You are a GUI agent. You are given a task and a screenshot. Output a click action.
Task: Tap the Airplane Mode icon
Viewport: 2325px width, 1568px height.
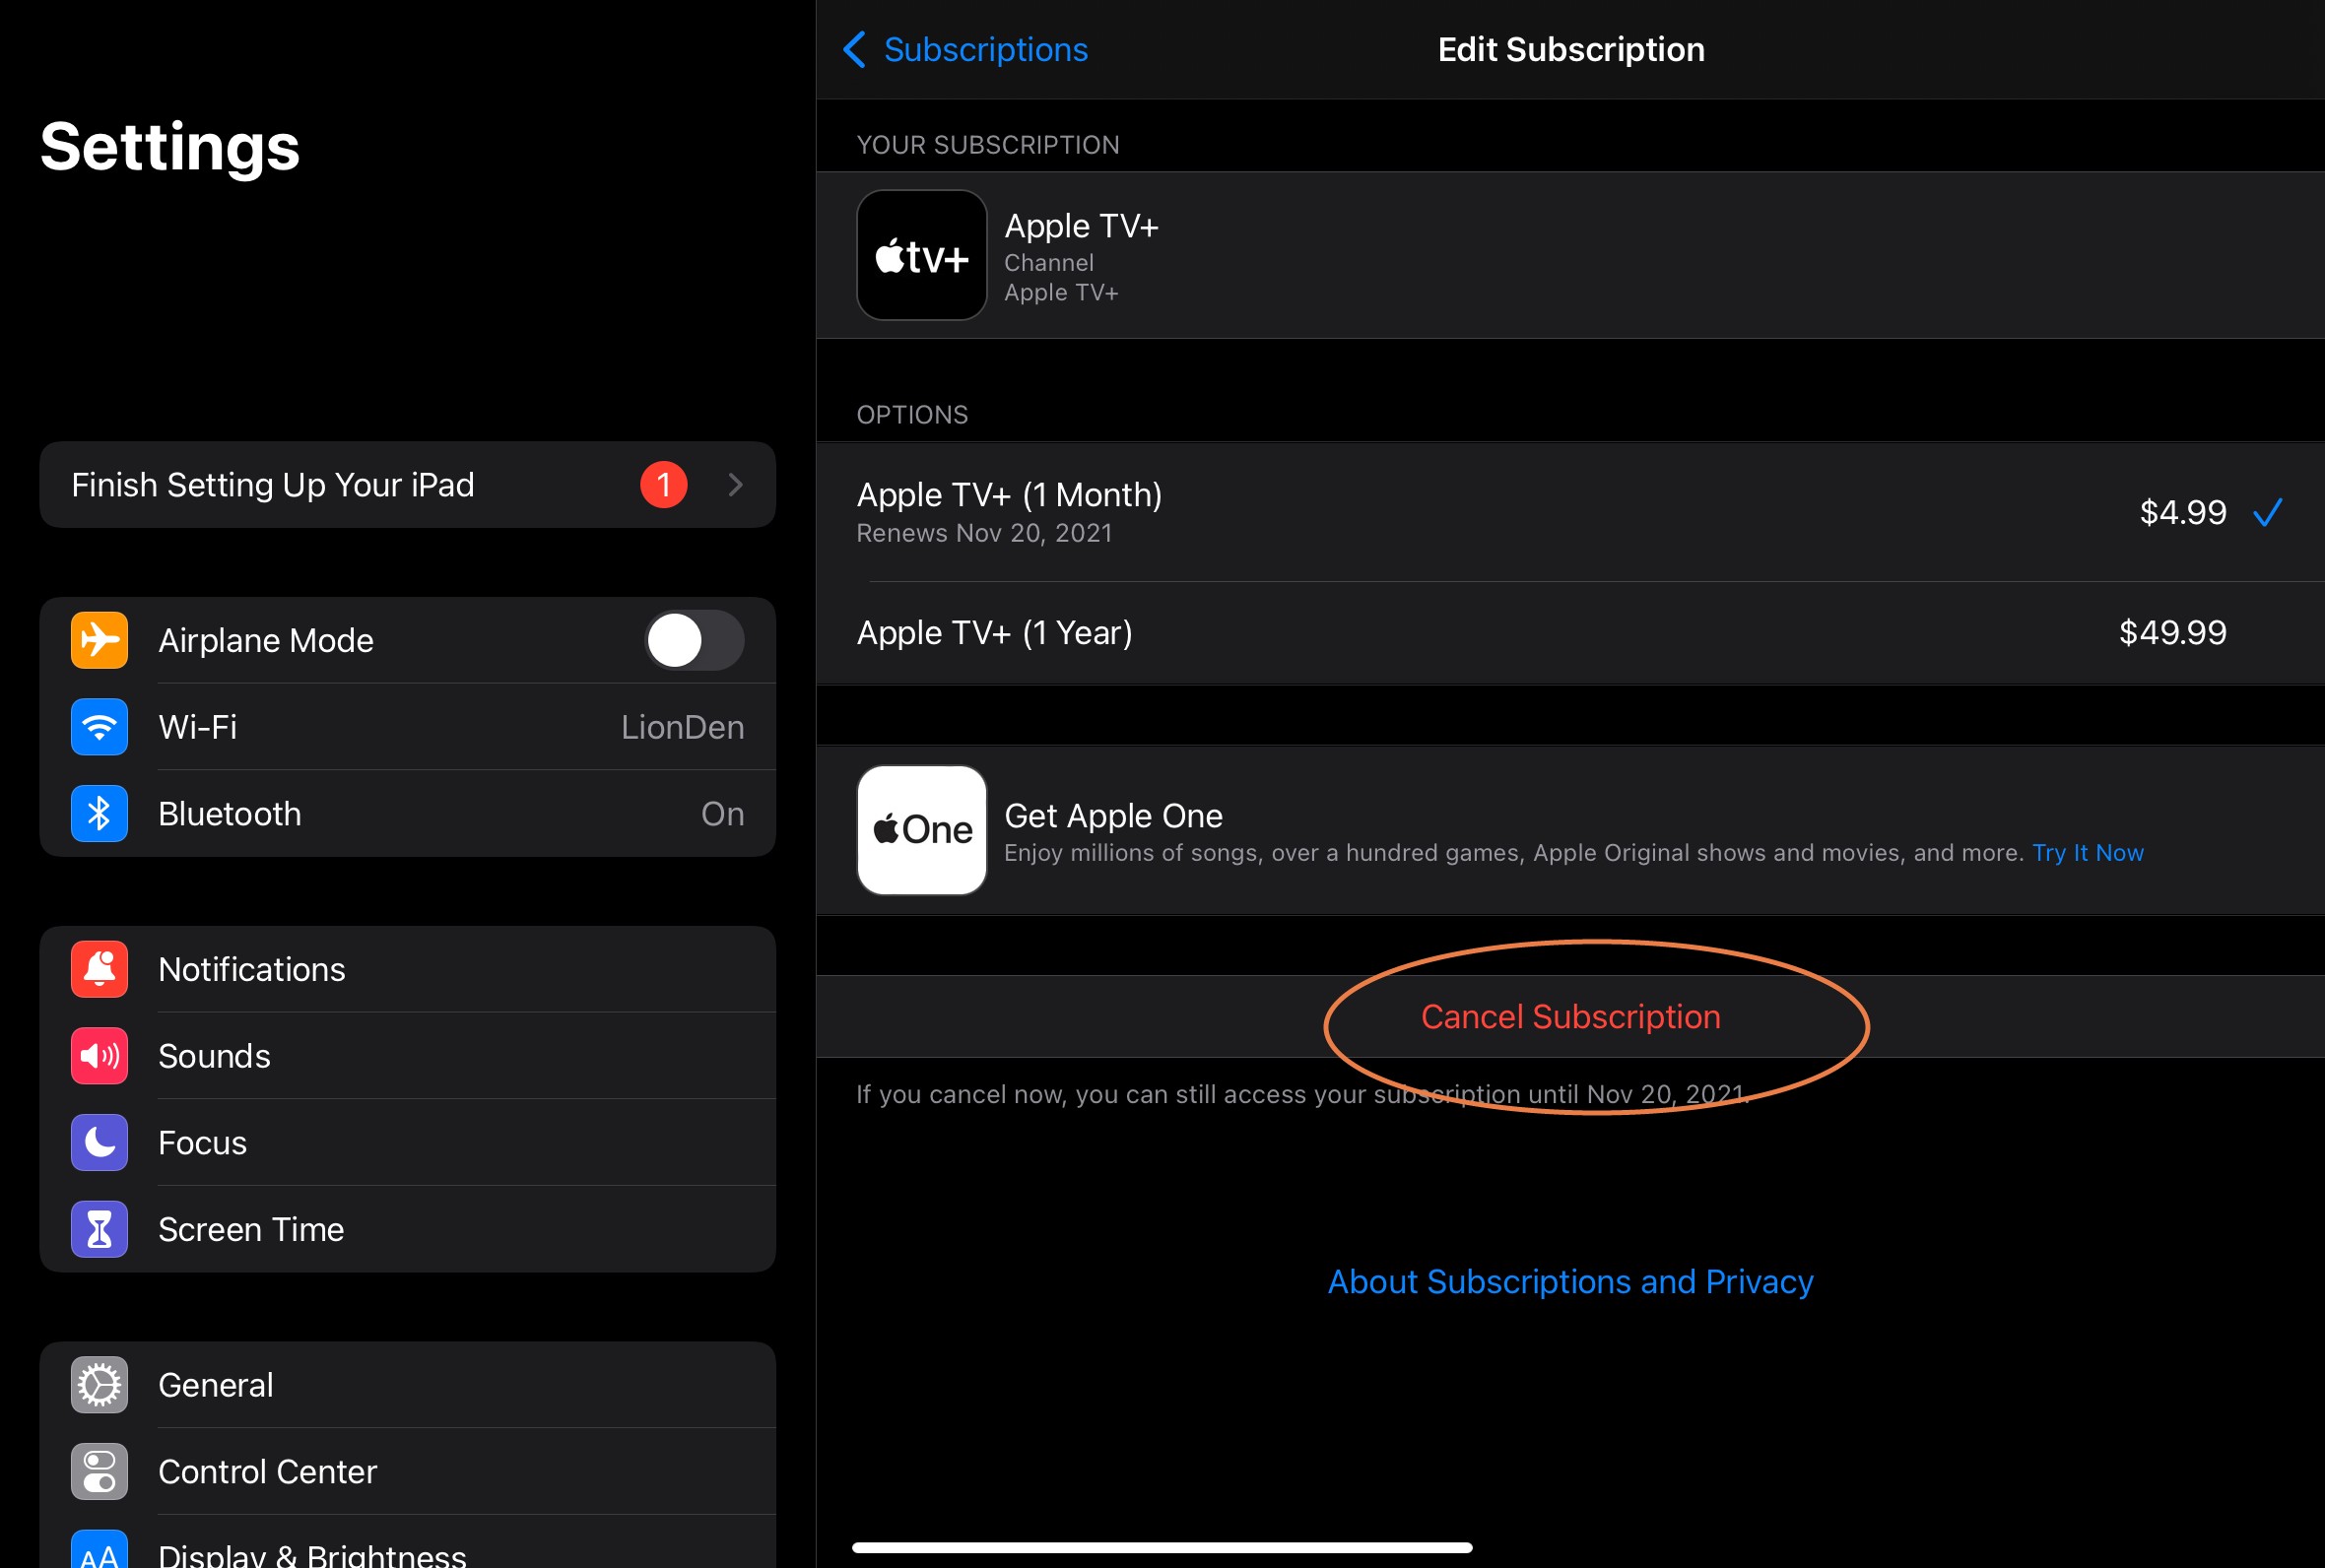[x=99, y=640]
